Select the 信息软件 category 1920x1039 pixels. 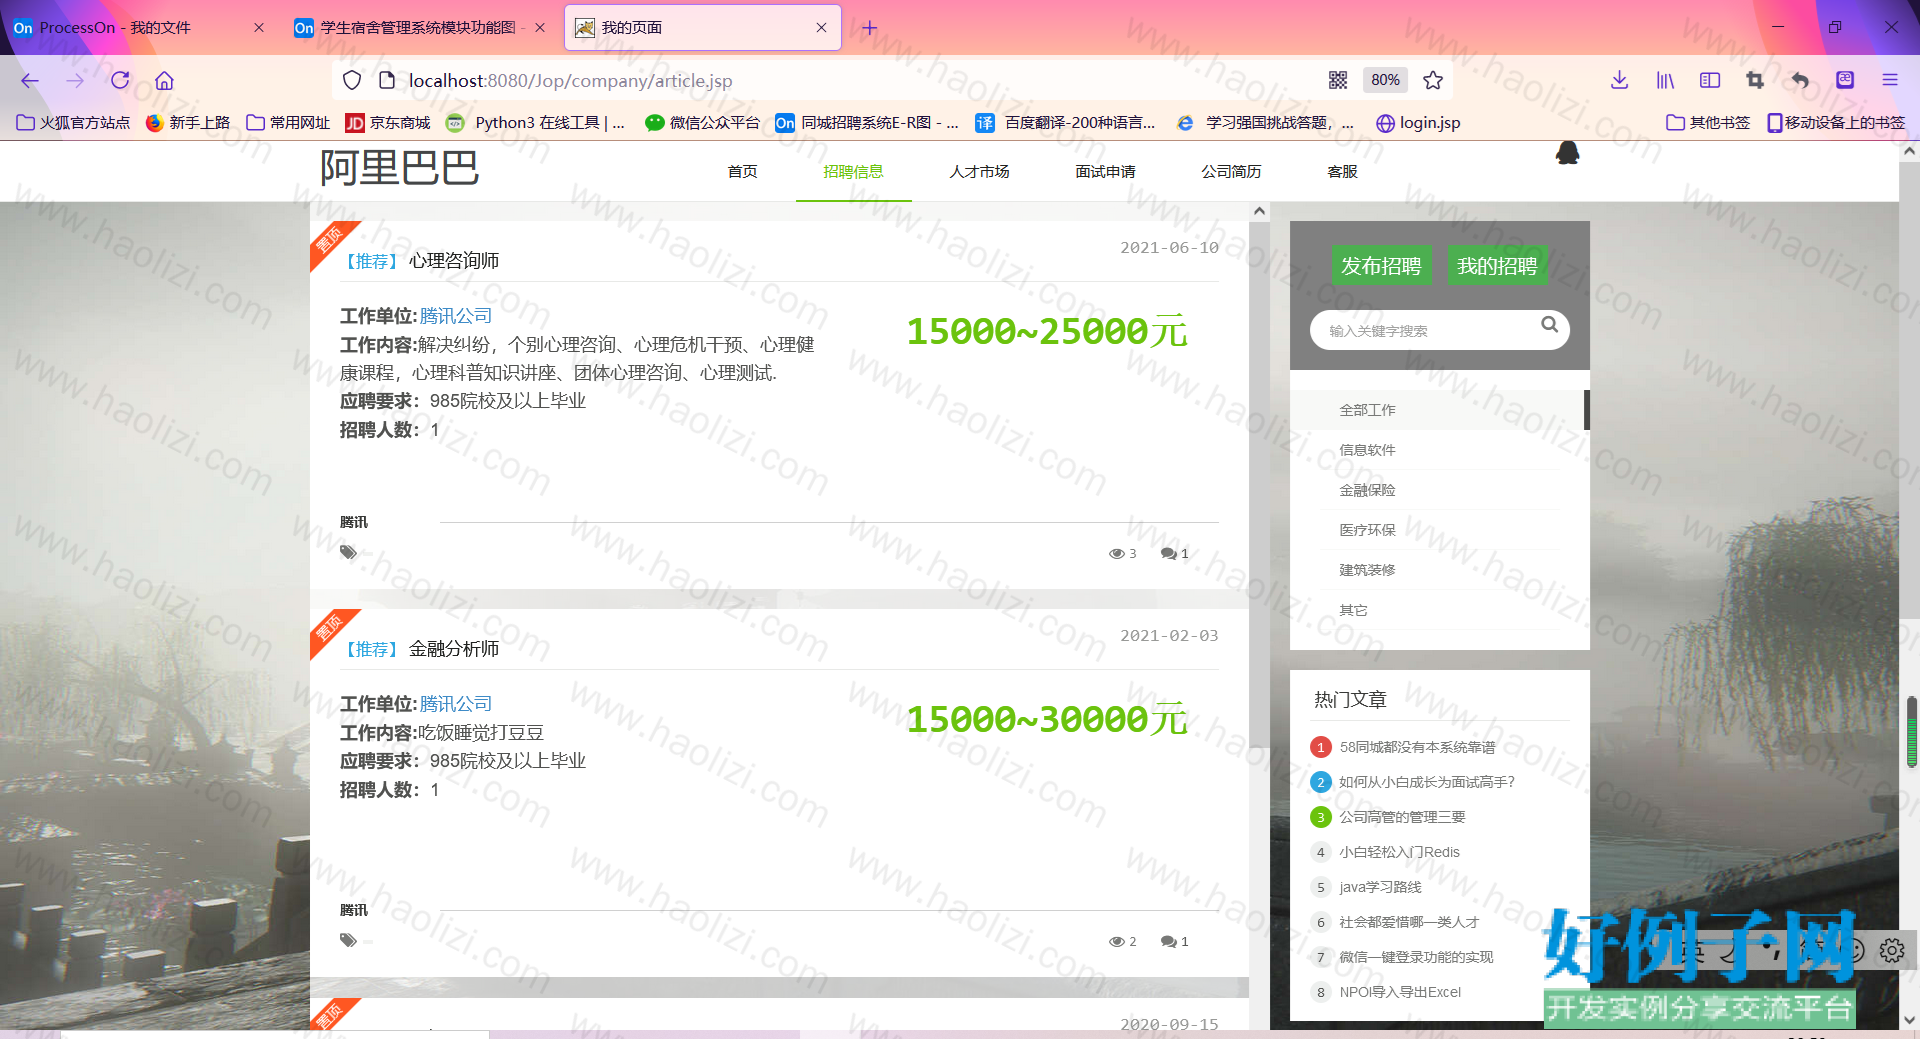[1367, 450]
